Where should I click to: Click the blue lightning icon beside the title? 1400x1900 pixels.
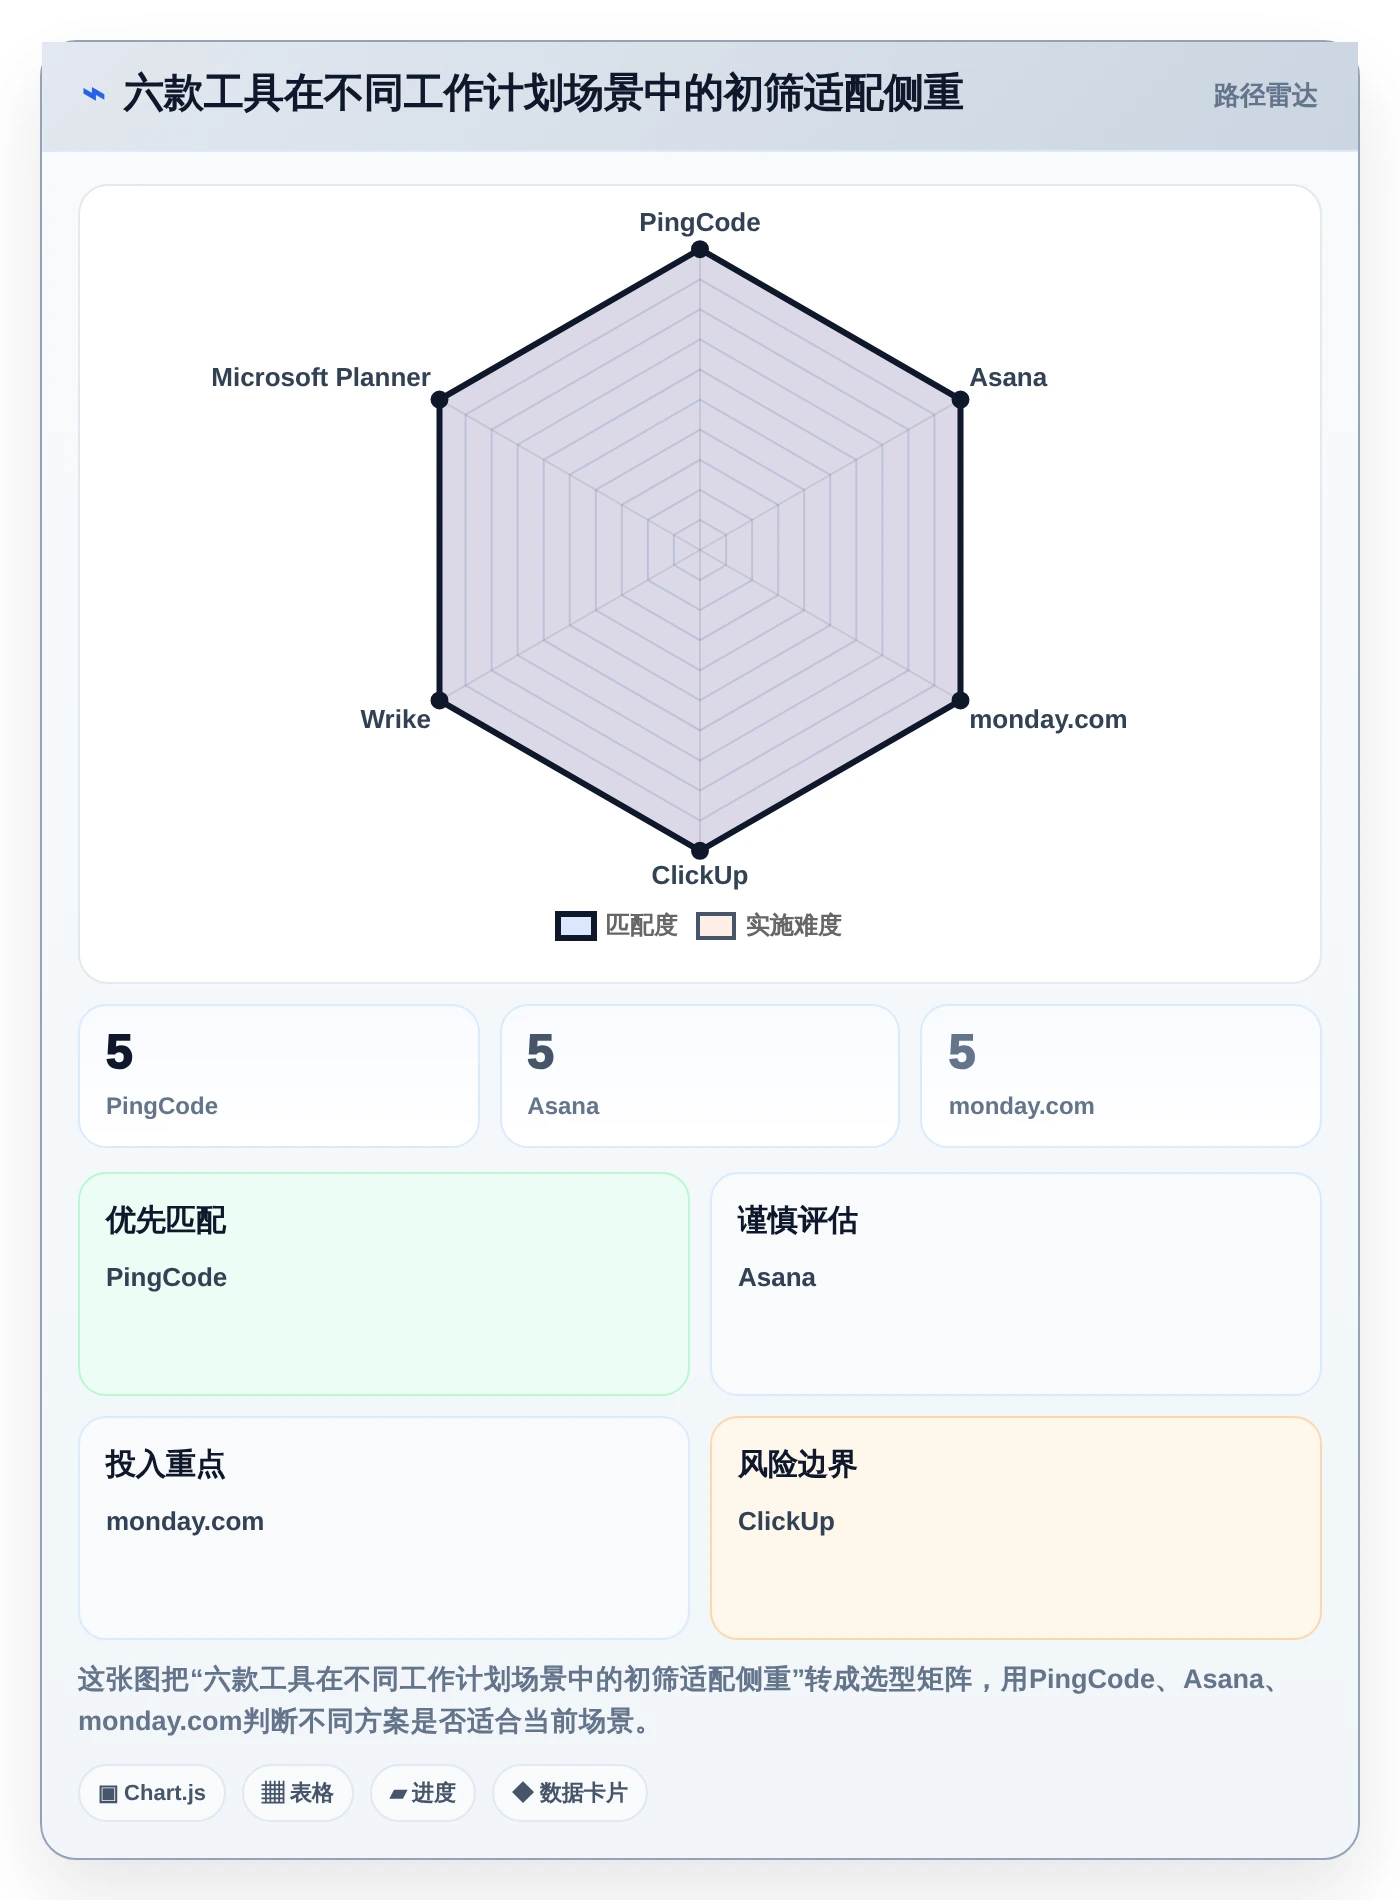(94, 95)
